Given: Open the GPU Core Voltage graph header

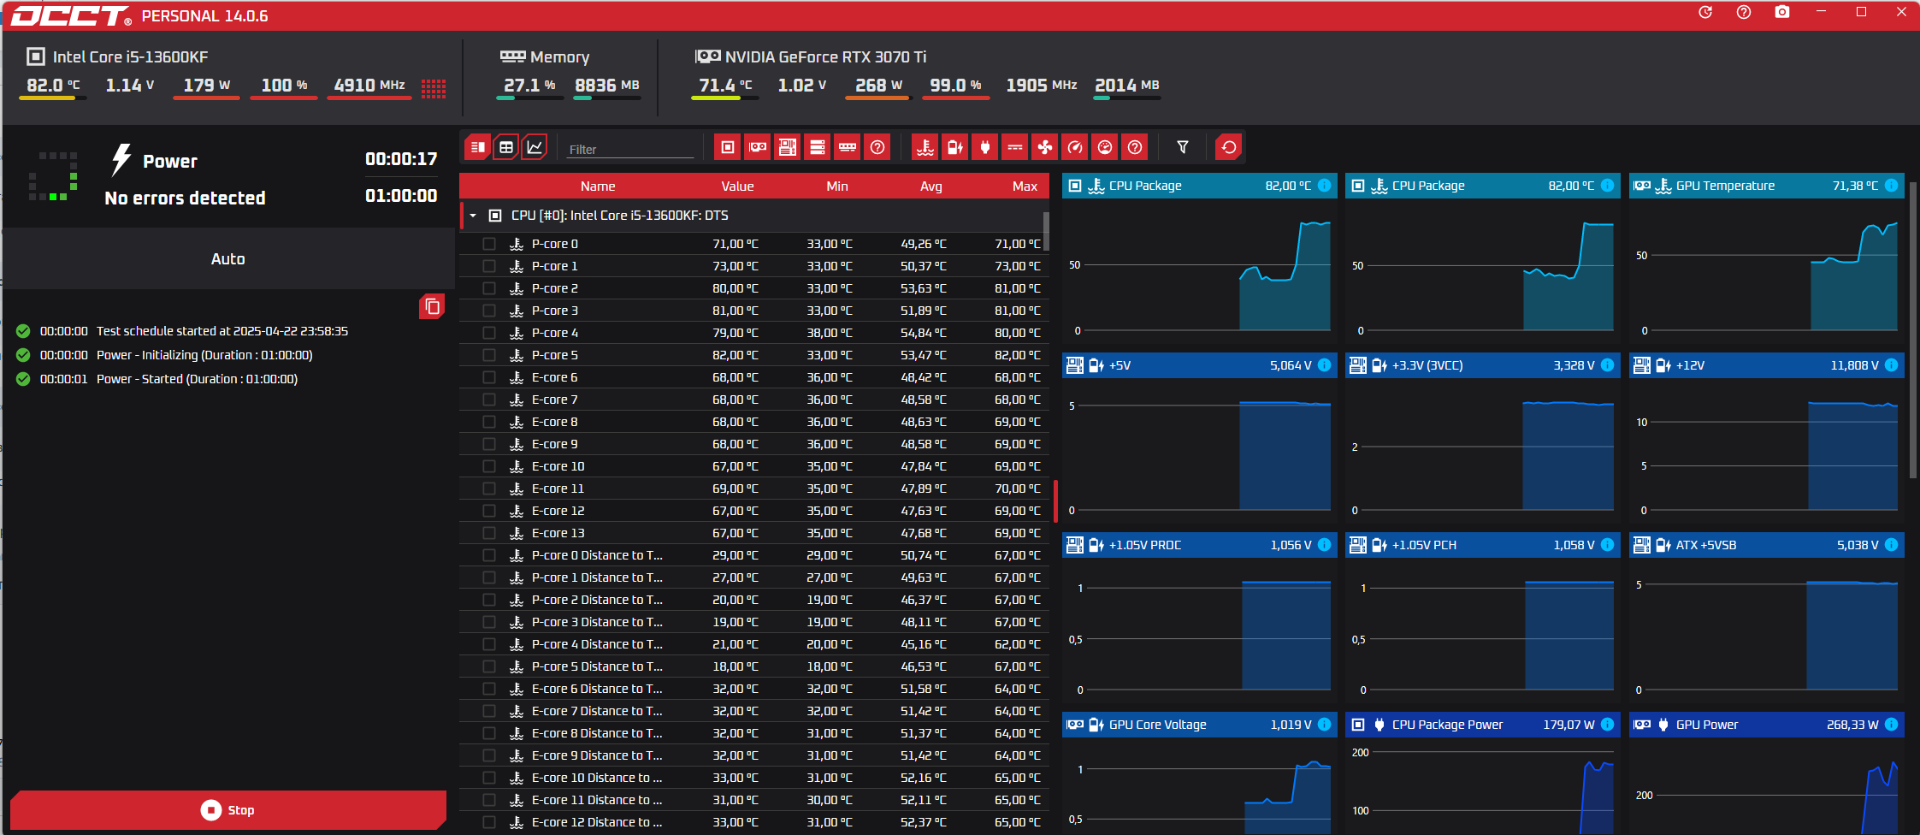Looking at the screenshot, I should 1199,725.
